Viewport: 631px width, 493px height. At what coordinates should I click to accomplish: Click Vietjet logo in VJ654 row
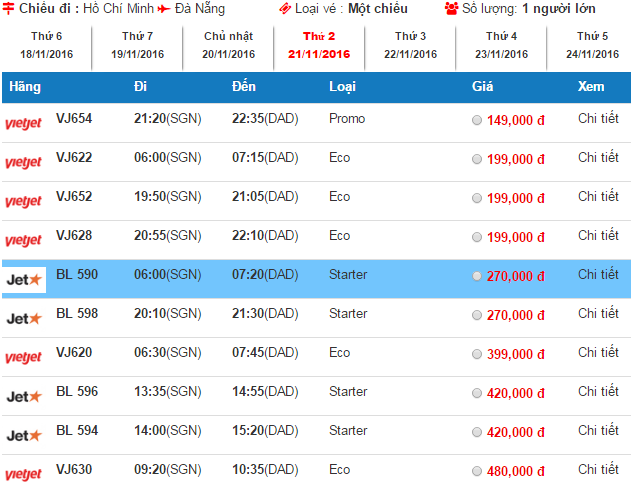point(23,123)
